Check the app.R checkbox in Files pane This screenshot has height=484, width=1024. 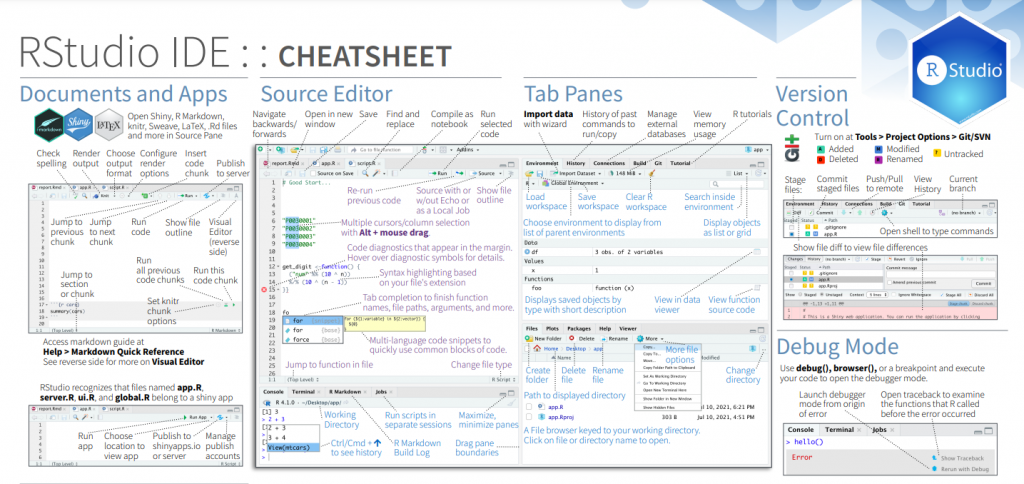(x=529, y=407)
